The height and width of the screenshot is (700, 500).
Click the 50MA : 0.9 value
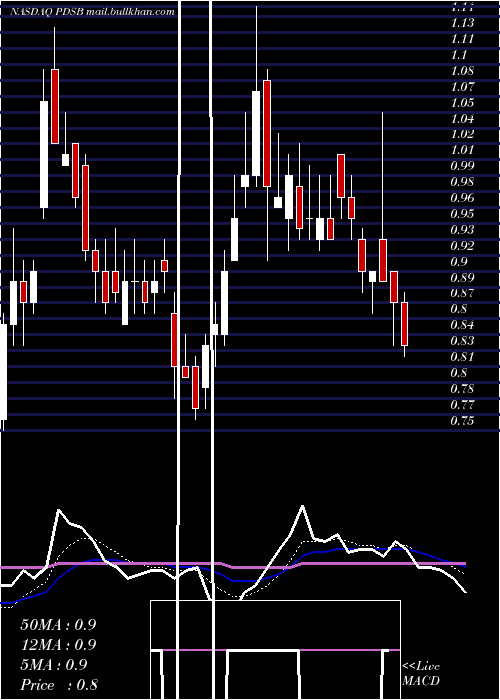click(x=58, y=625)
